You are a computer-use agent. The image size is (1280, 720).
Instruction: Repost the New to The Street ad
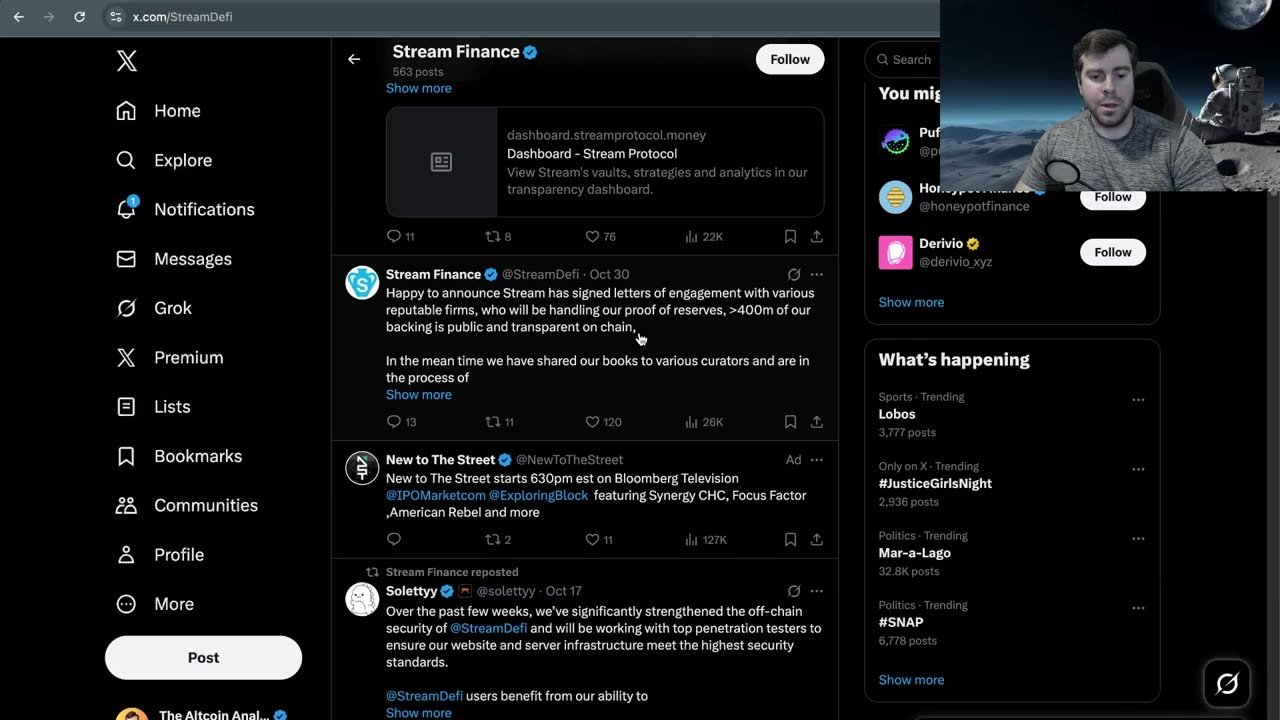(x=498, y=539)
